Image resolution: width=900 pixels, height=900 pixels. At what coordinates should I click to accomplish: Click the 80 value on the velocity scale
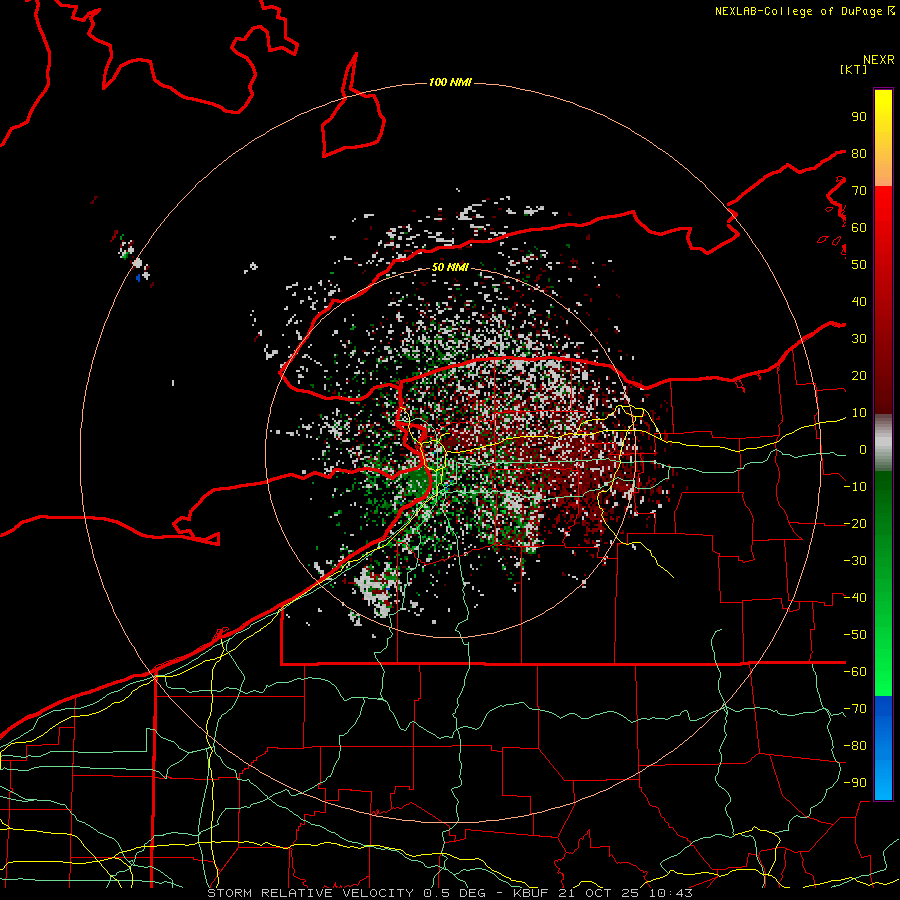click(859, 154)
